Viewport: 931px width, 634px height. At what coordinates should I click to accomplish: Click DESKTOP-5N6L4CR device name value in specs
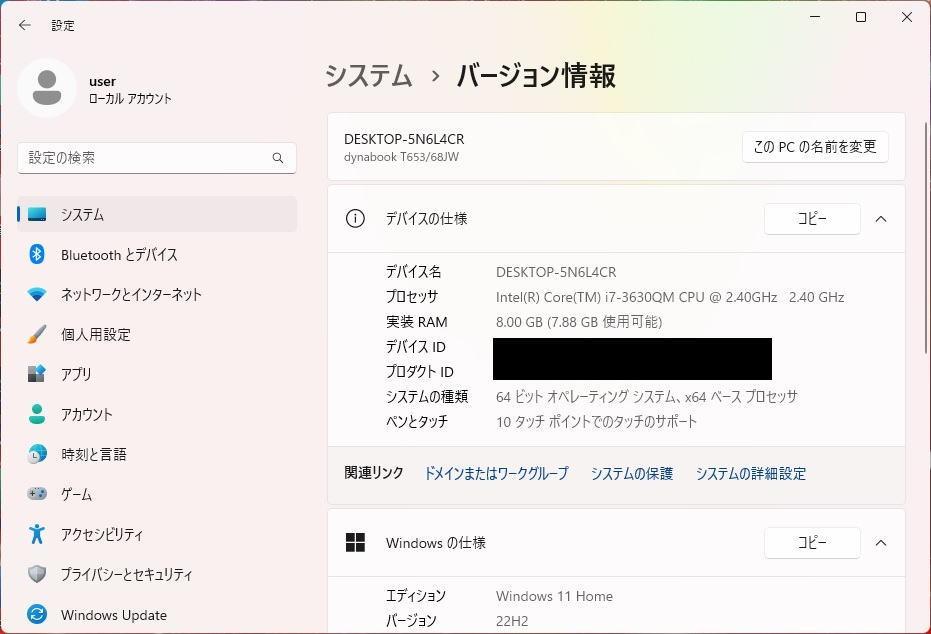tap(556, 272)
